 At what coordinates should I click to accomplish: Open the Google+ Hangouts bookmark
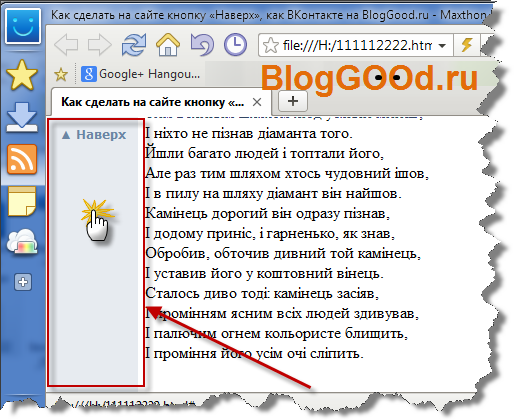click(141, 74)
